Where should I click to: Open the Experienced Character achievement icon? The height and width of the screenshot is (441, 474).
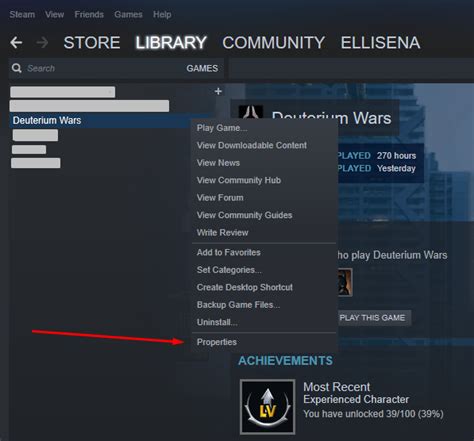267,407
